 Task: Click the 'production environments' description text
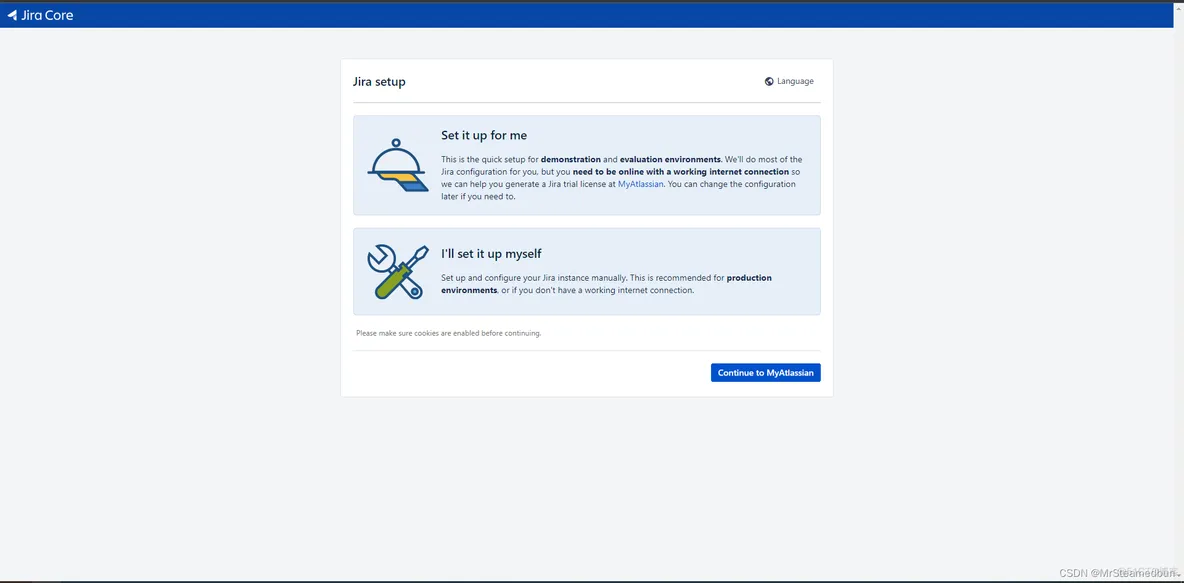click(606, 284)
